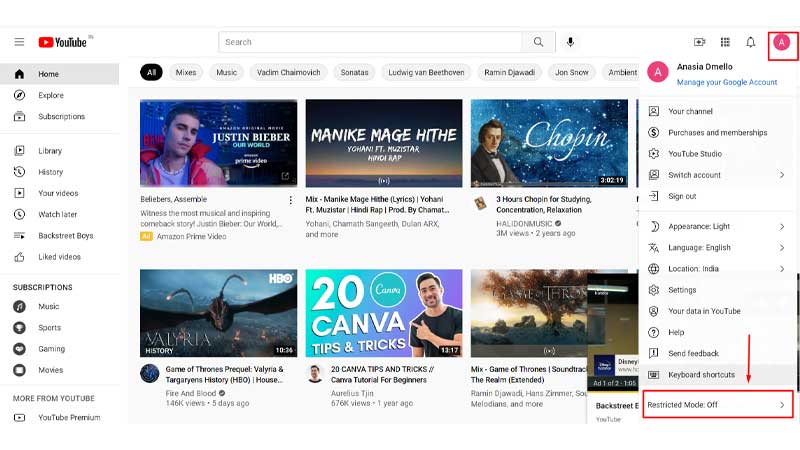Image resolution: width=800 pixels, height=450 pixels.
Task: Select the Mixes filter chip
Action: click(x=186, y=72)
